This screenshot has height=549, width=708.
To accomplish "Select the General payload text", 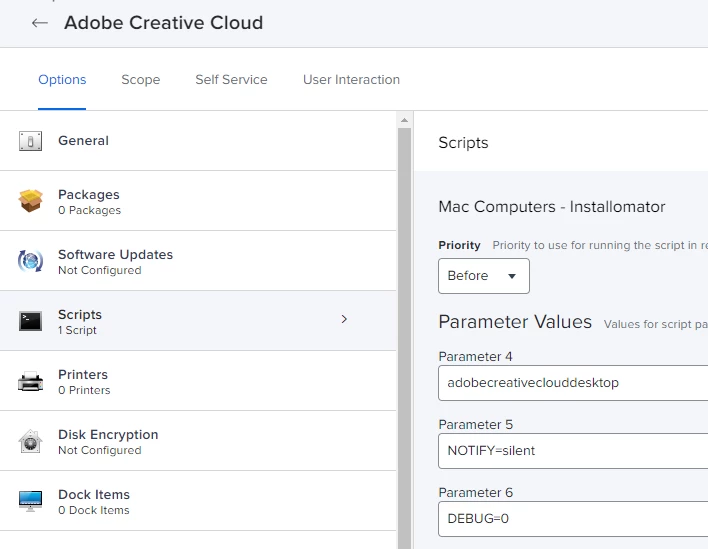I will tap(84, 140).
